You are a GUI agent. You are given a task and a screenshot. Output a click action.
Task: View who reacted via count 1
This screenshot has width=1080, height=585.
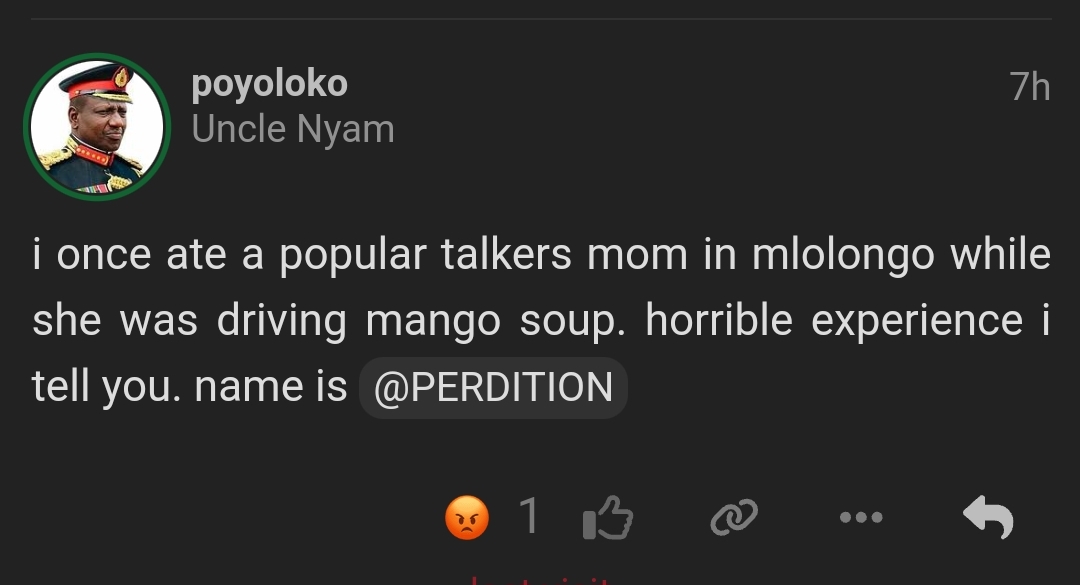point(529,517)
